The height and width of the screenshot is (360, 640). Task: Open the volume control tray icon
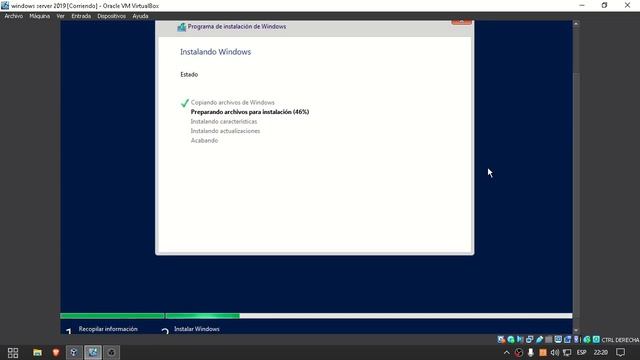point(554,353)
